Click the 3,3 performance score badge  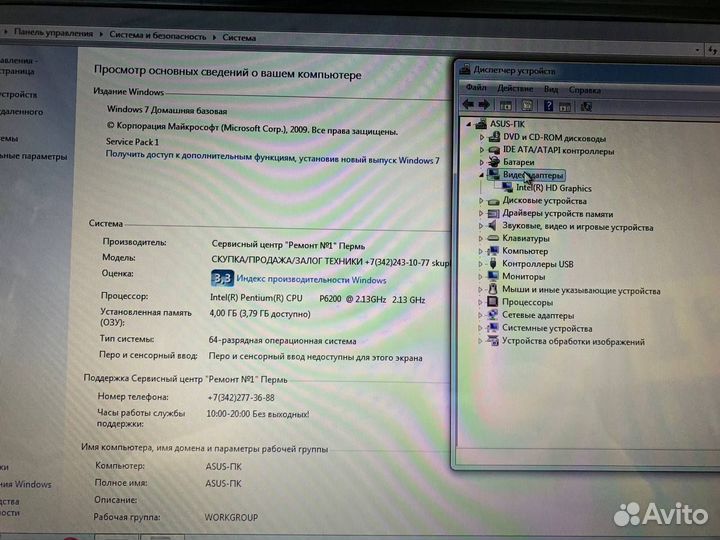point(222,278)
